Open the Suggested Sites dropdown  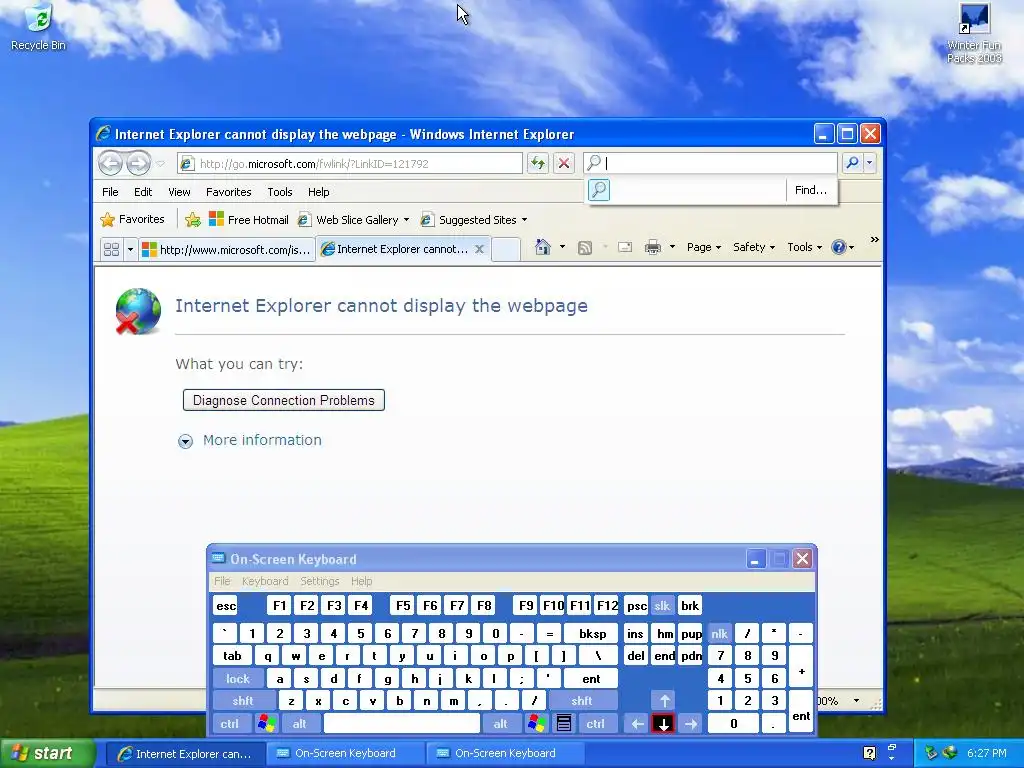pyautogui.click(x=524, y=220)
